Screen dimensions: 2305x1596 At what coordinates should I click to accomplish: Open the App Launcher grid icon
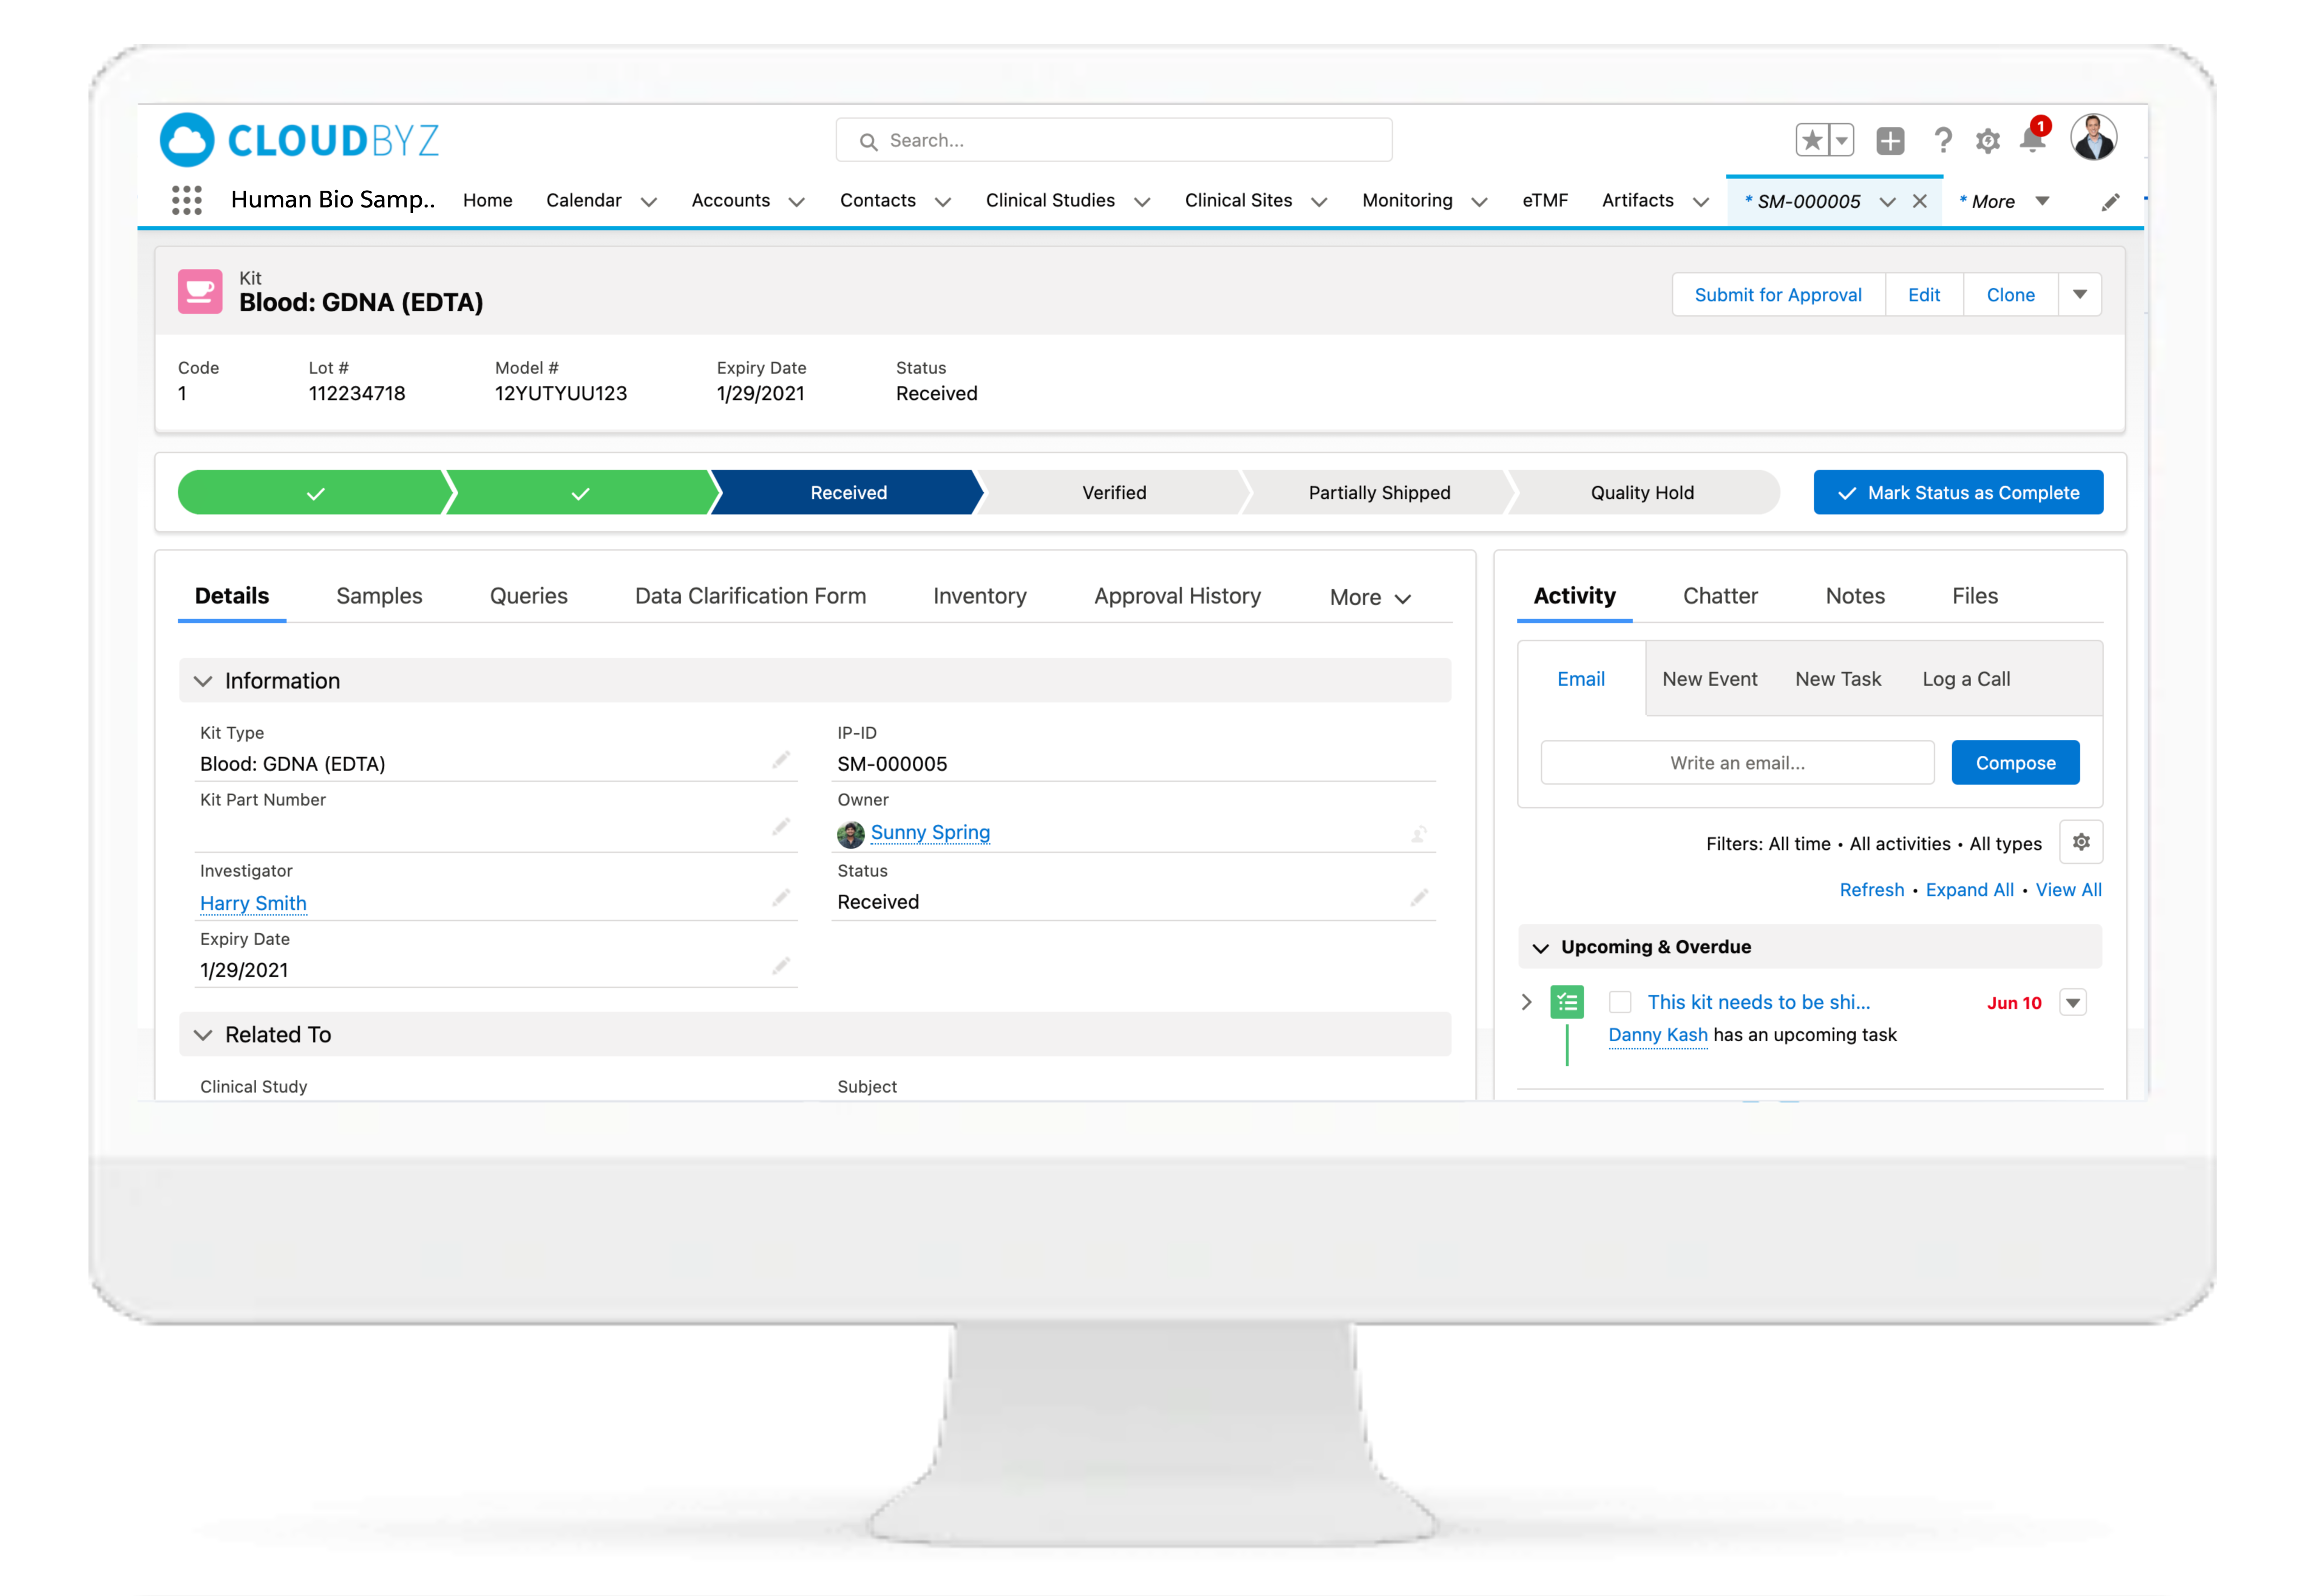click(x=186, y=200)
